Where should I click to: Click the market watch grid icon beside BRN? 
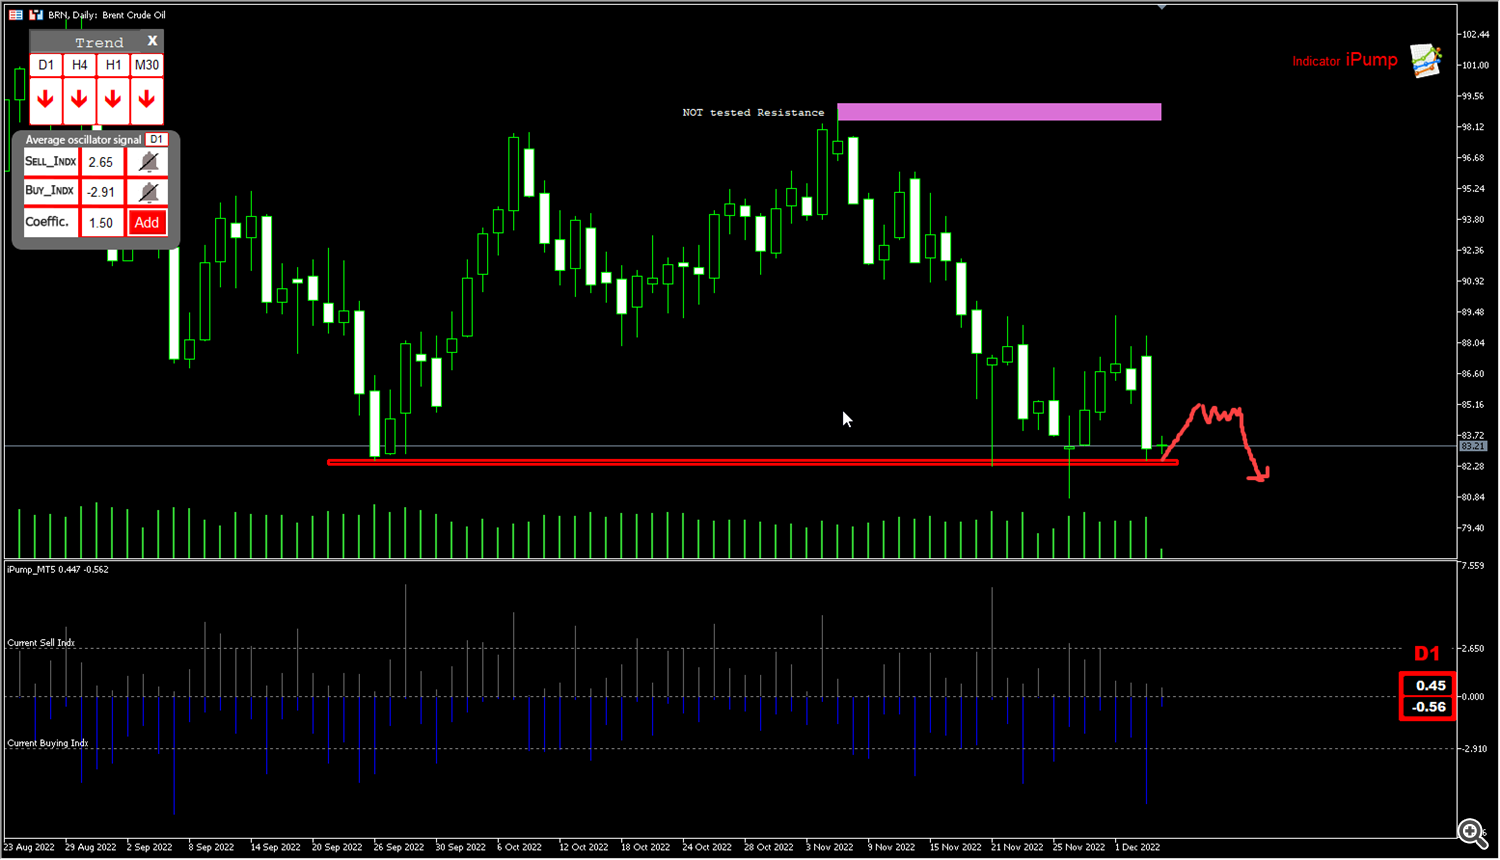[16, 15]
